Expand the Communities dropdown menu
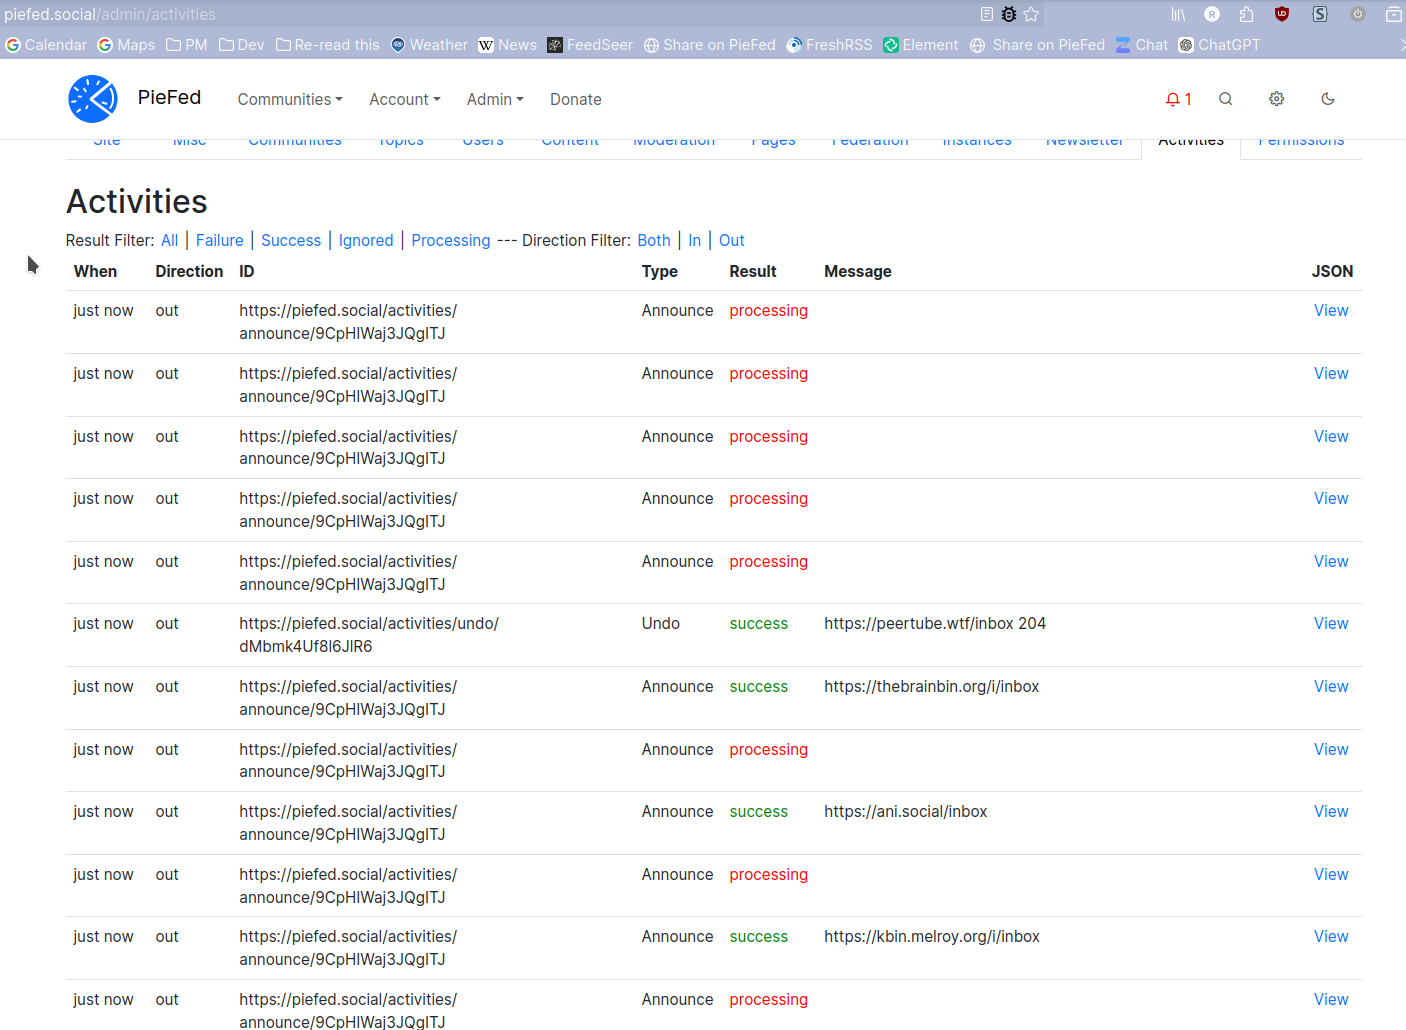The image size is (1406, 1030). 290,100
